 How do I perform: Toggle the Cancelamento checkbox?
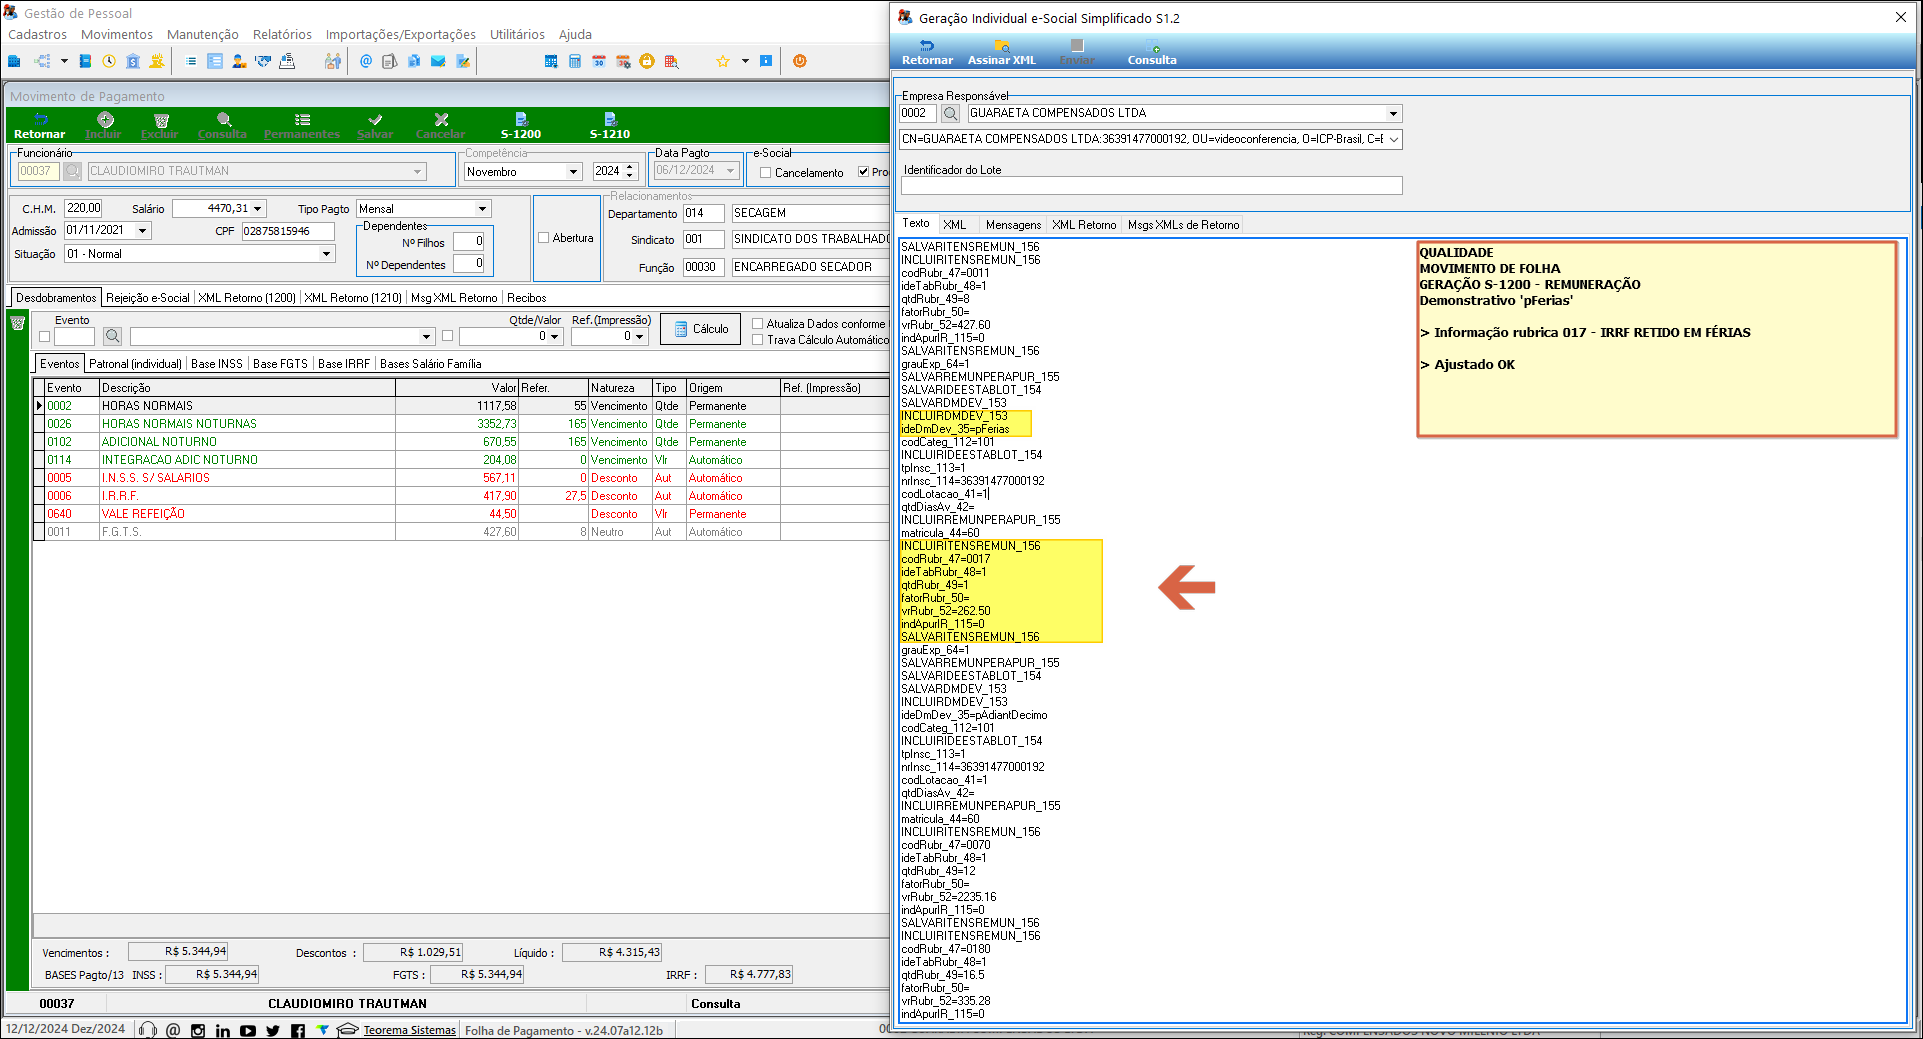tap(765, 172)
